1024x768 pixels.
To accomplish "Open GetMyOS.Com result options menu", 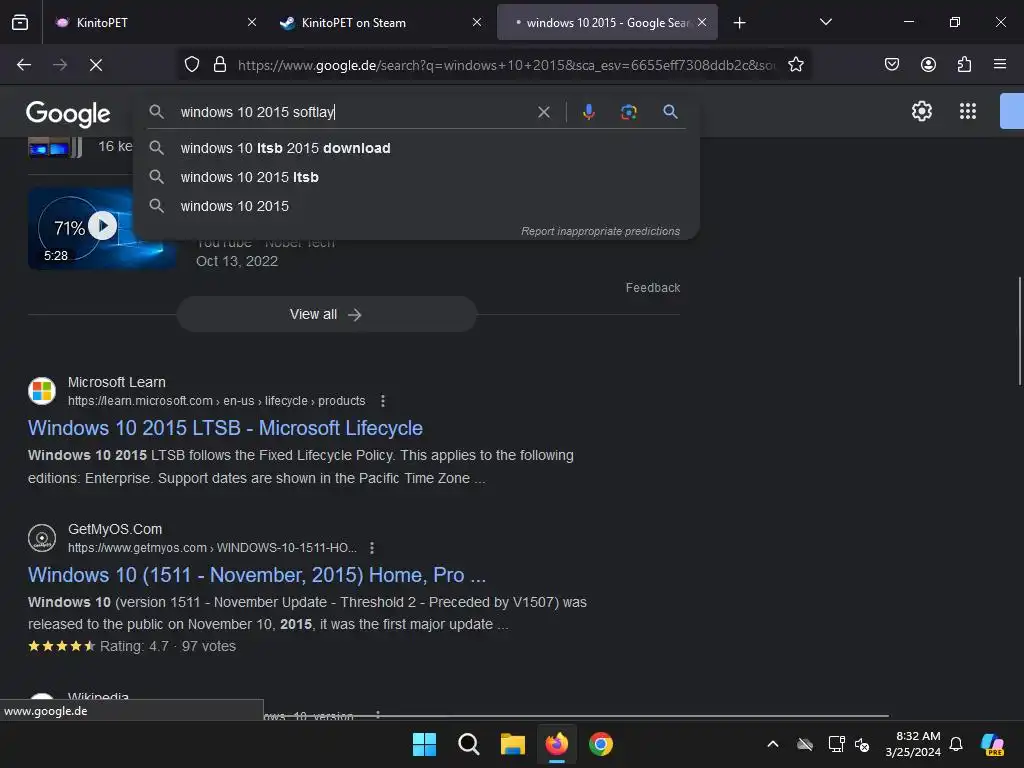I will pos(372,548).
